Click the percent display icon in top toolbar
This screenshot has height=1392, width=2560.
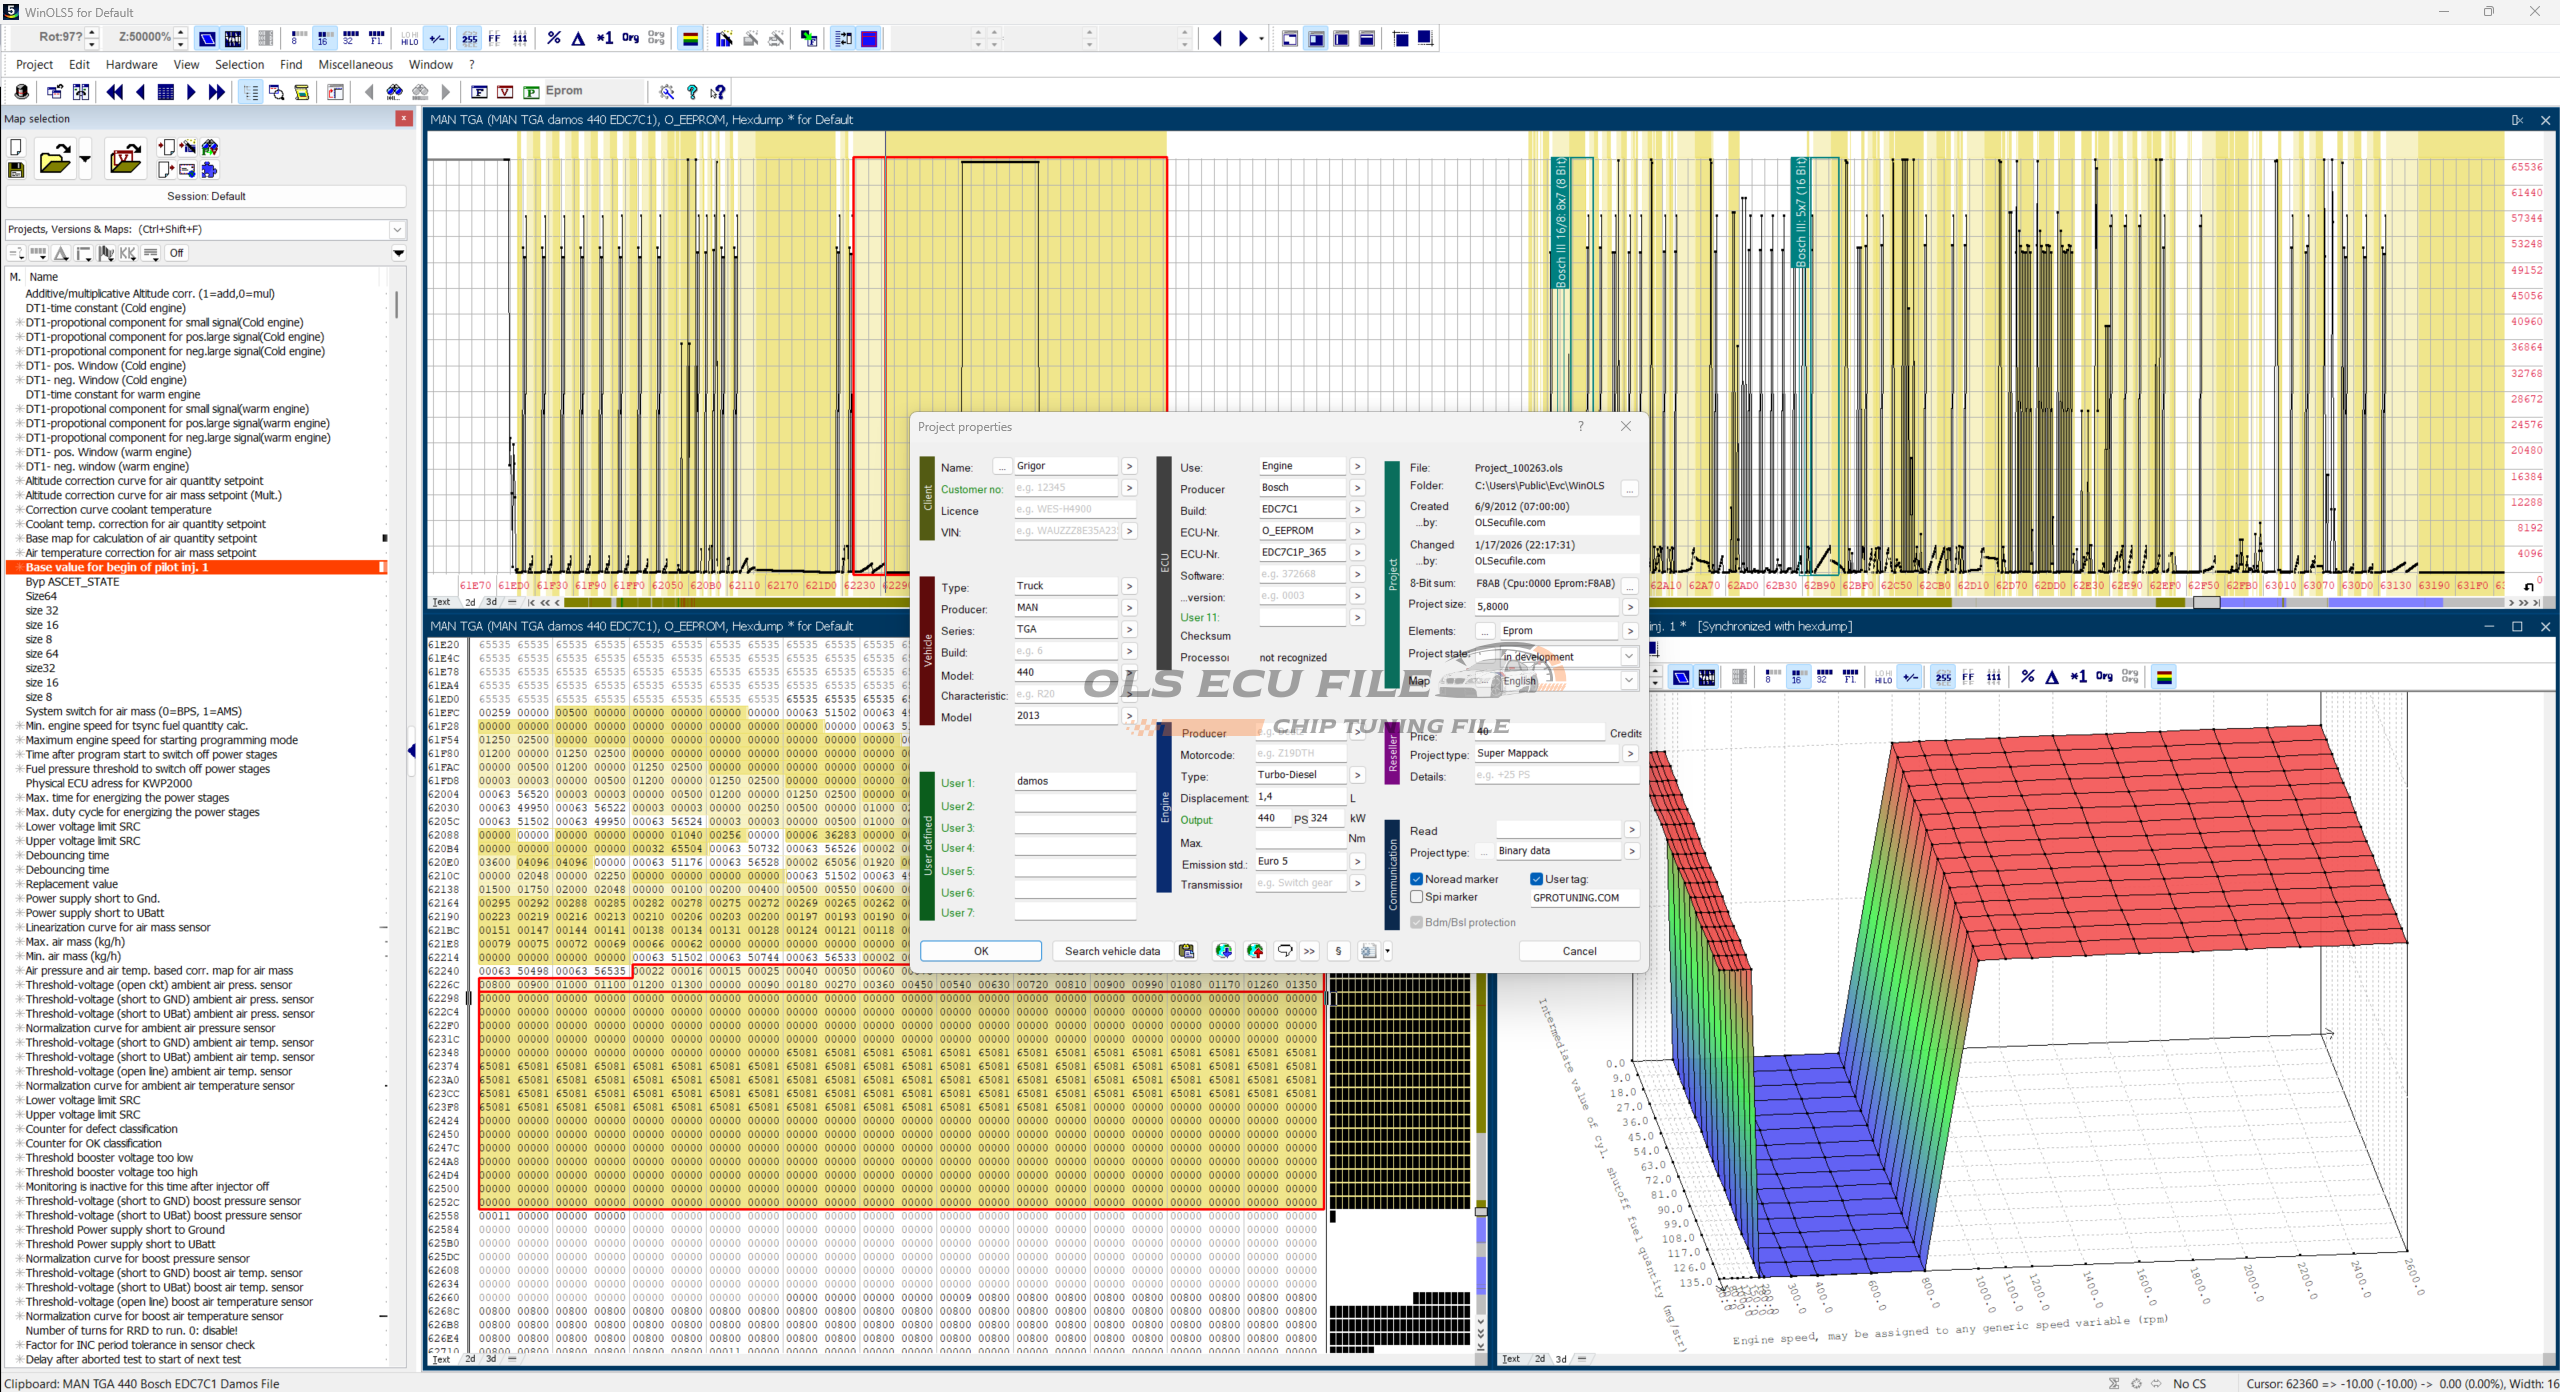[553, 39]
